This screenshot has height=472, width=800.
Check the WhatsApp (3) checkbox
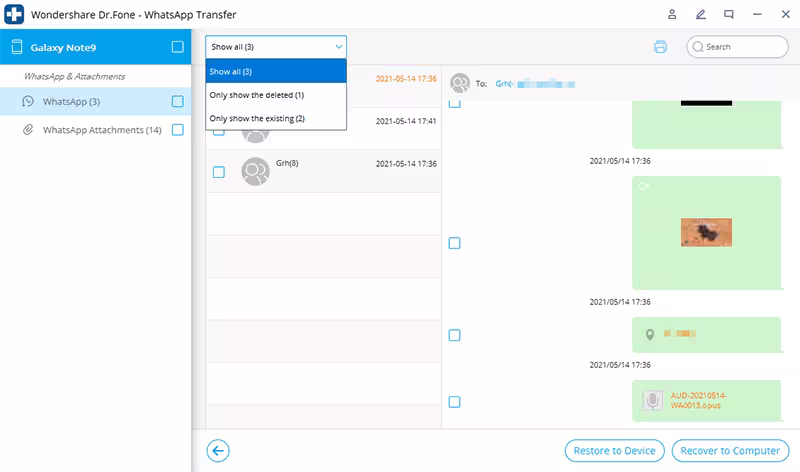click(178, 101)
